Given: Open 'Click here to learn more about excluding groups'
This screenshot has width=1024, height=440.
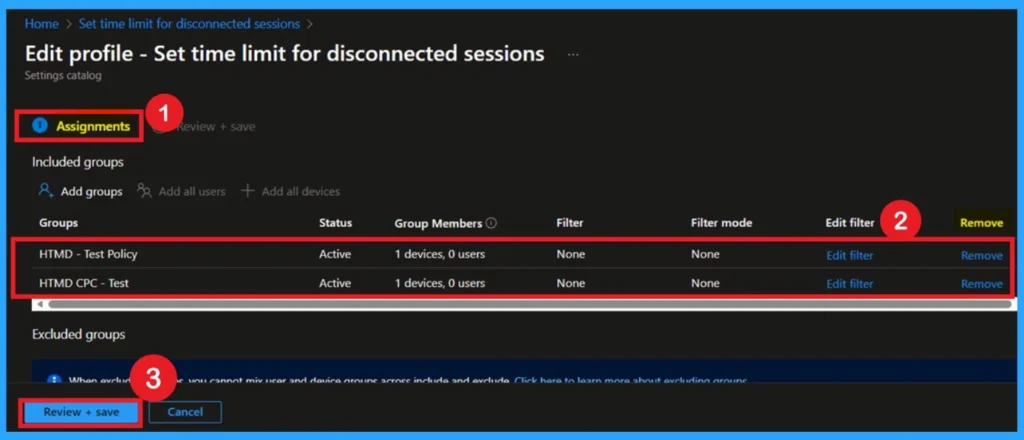Looking at the screenshot, I should (x=630, y=380).
